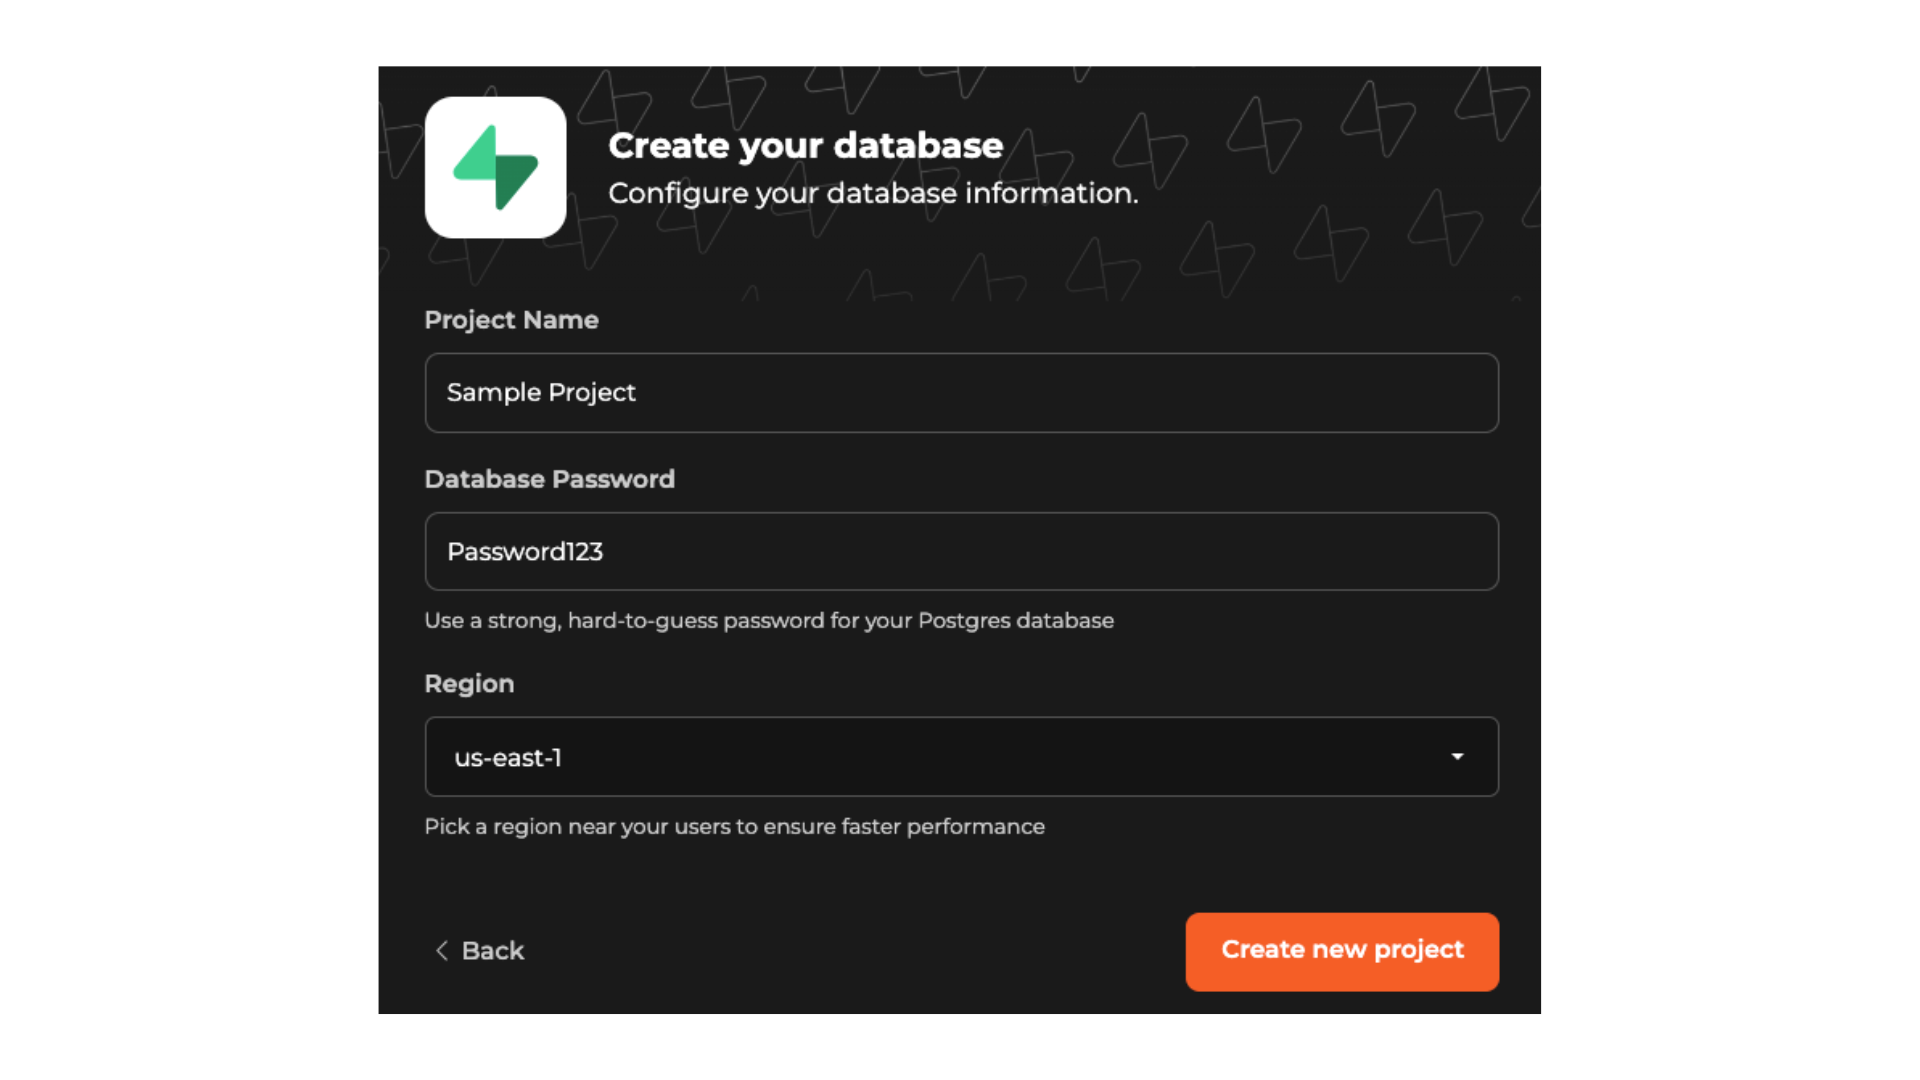The height and width of the screenshot is (1080, 1920).
Task: Click the 'us-east-1' selected value text
Action: 508,758
